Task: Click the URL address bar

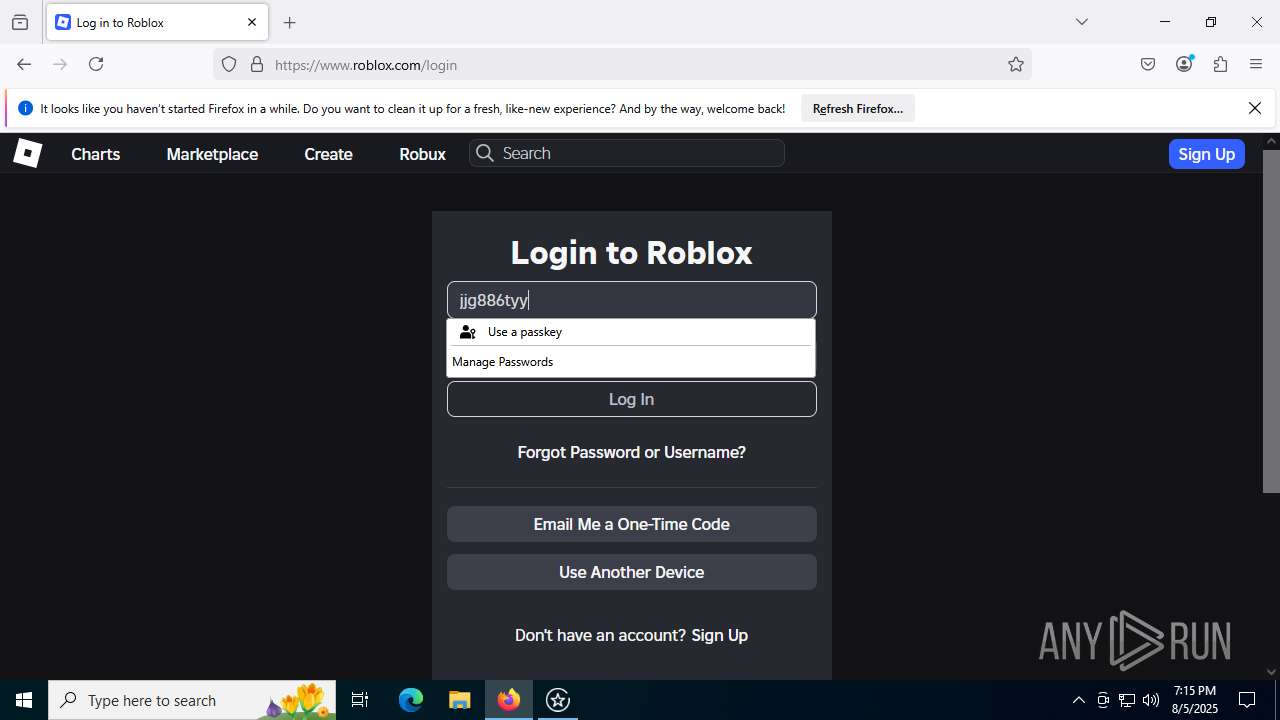Action: click(620, 64)
